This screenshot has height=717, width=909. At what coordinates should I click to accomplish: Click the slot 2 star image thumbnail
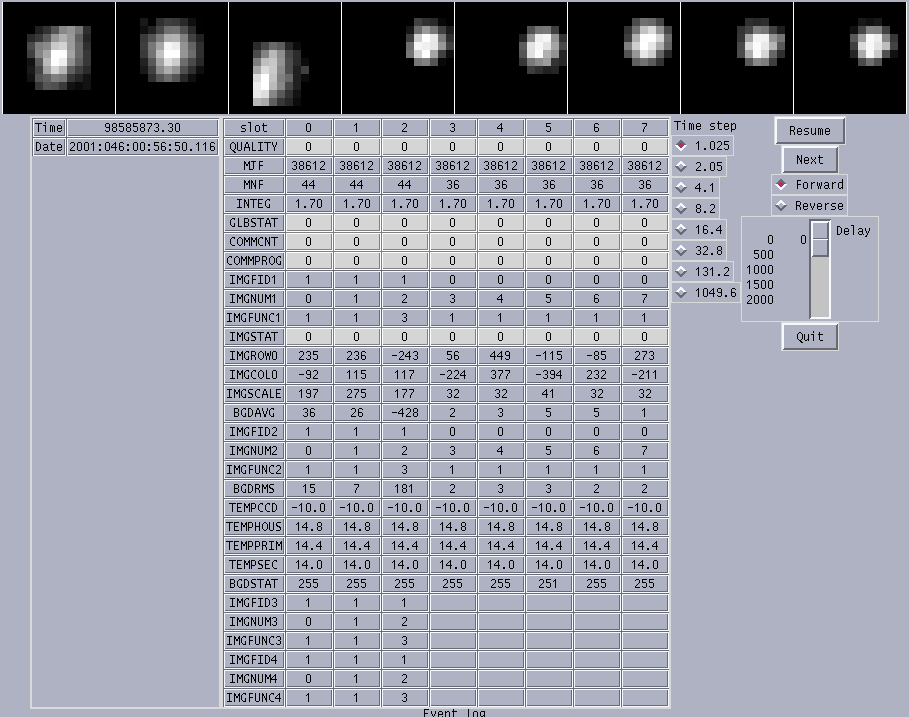(285, 57)
